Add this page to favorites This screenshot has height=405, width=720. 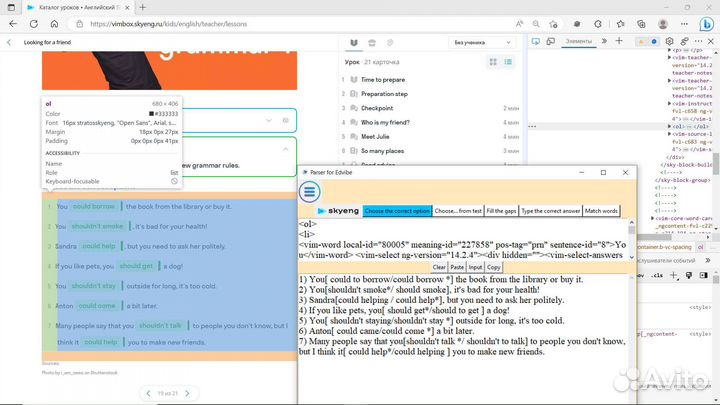[553, 24]
